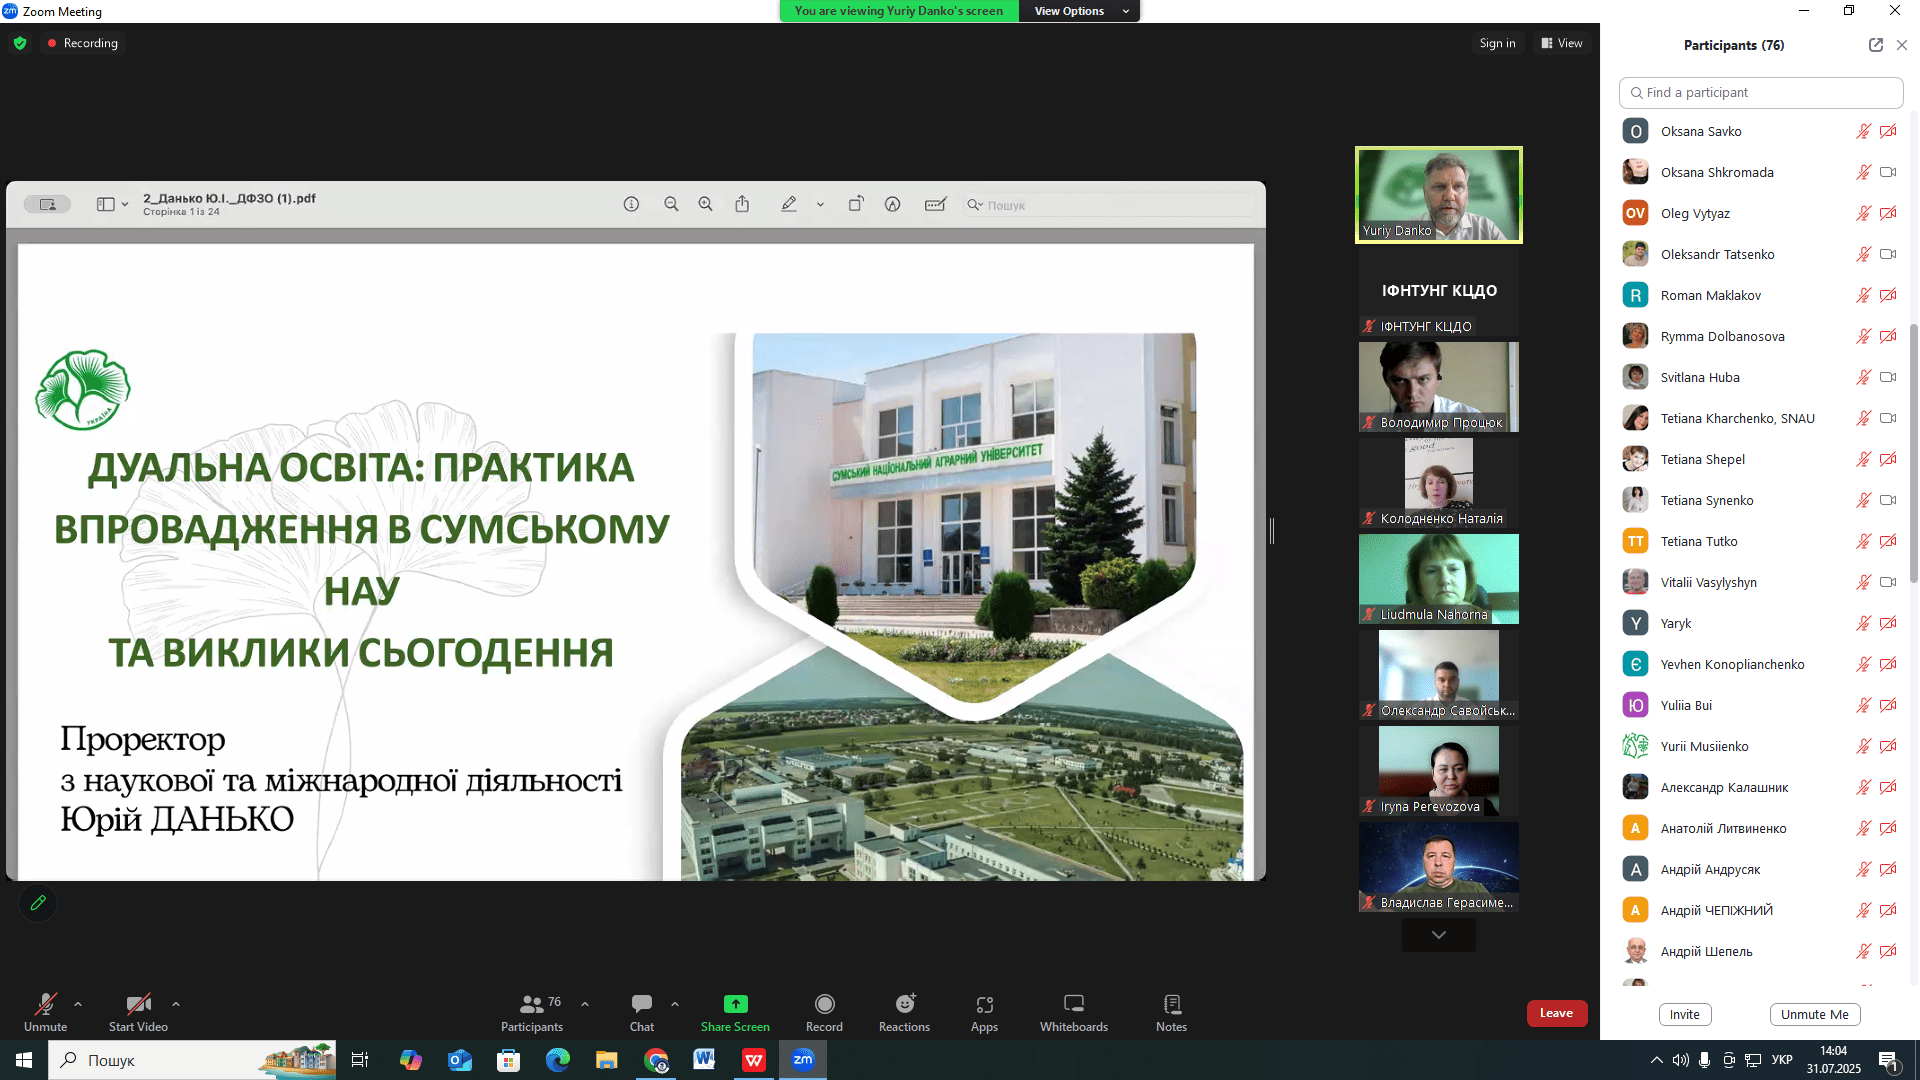The width and height of the screenshot is (1920, 1080).
Task: Click the УКР language indicator in tray
Action: [x=1782, y=1060]
